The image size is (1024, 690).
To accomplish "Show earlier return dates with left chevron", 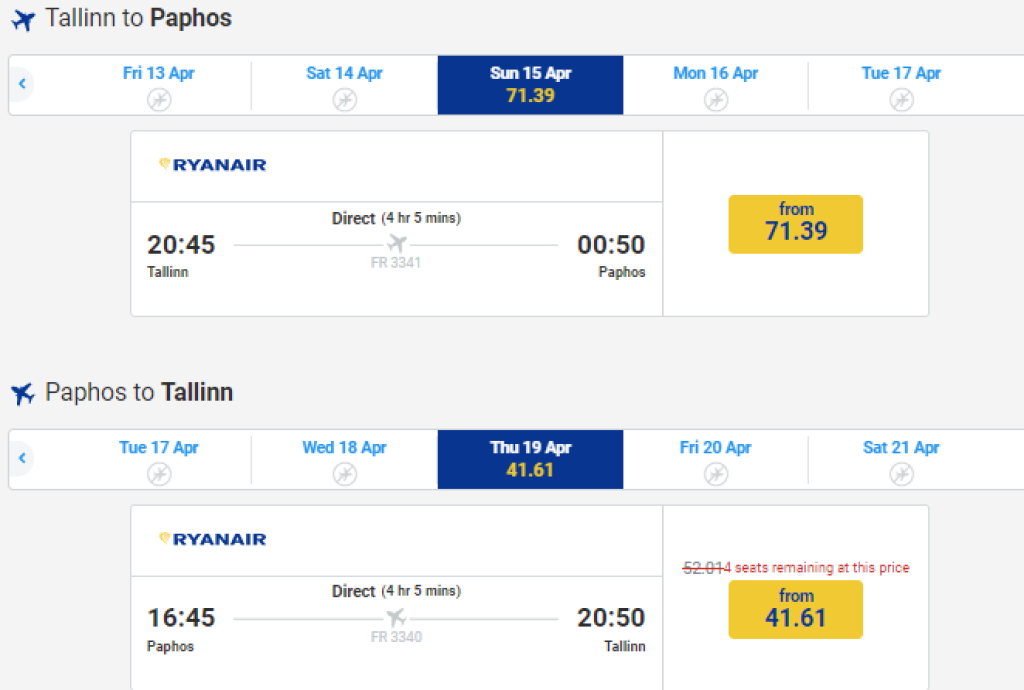I will pos(22,459).
